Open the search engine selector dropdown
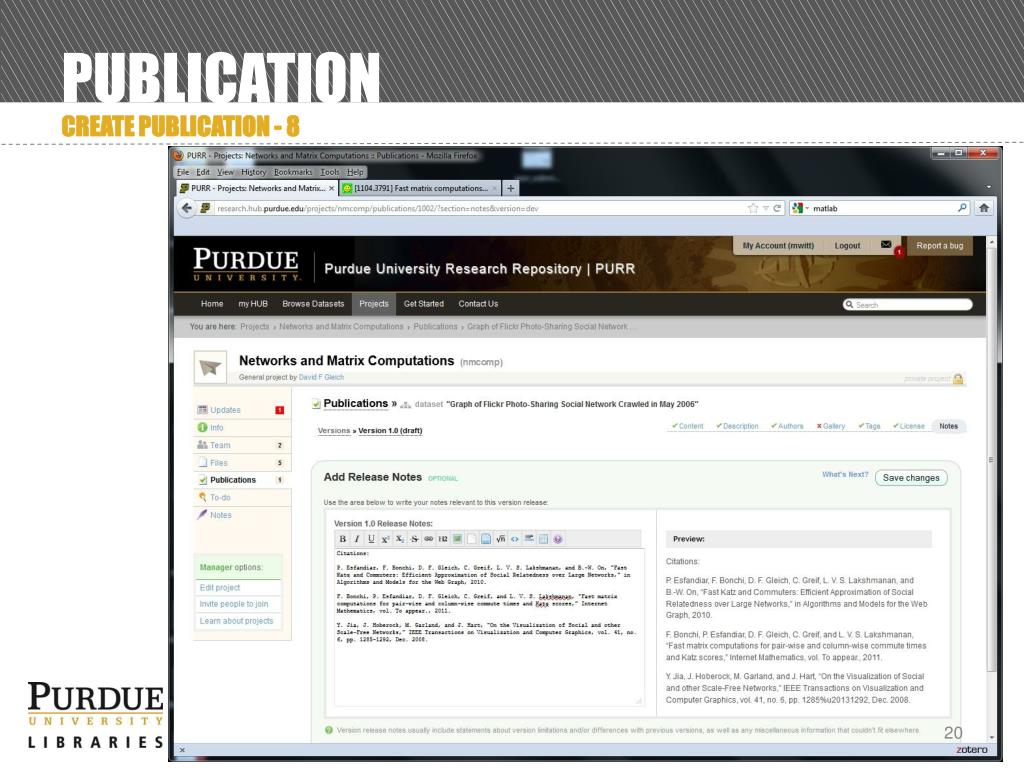Viewport: 1024px width, 768px height. pyautogui.click(x=801, y=208)
